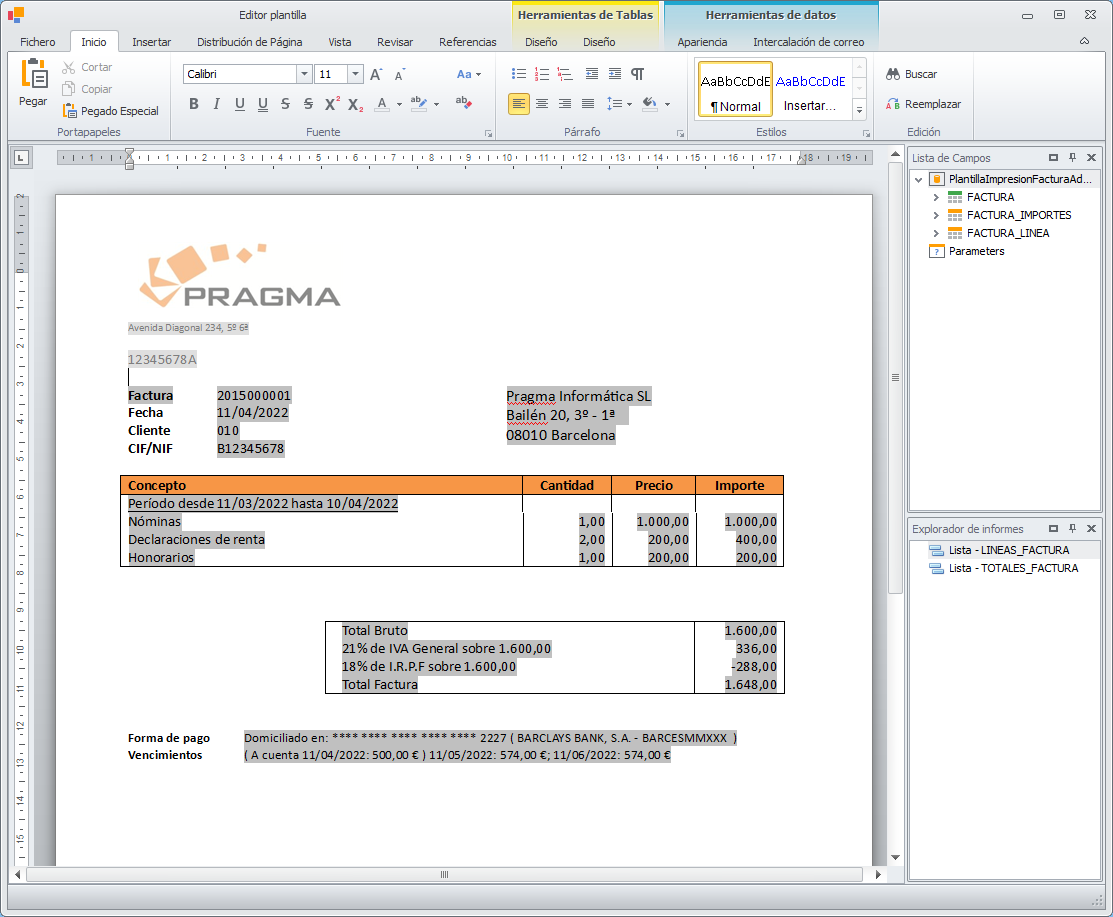Toggle bold formatting
The image size is (1113, 917).
194,104
